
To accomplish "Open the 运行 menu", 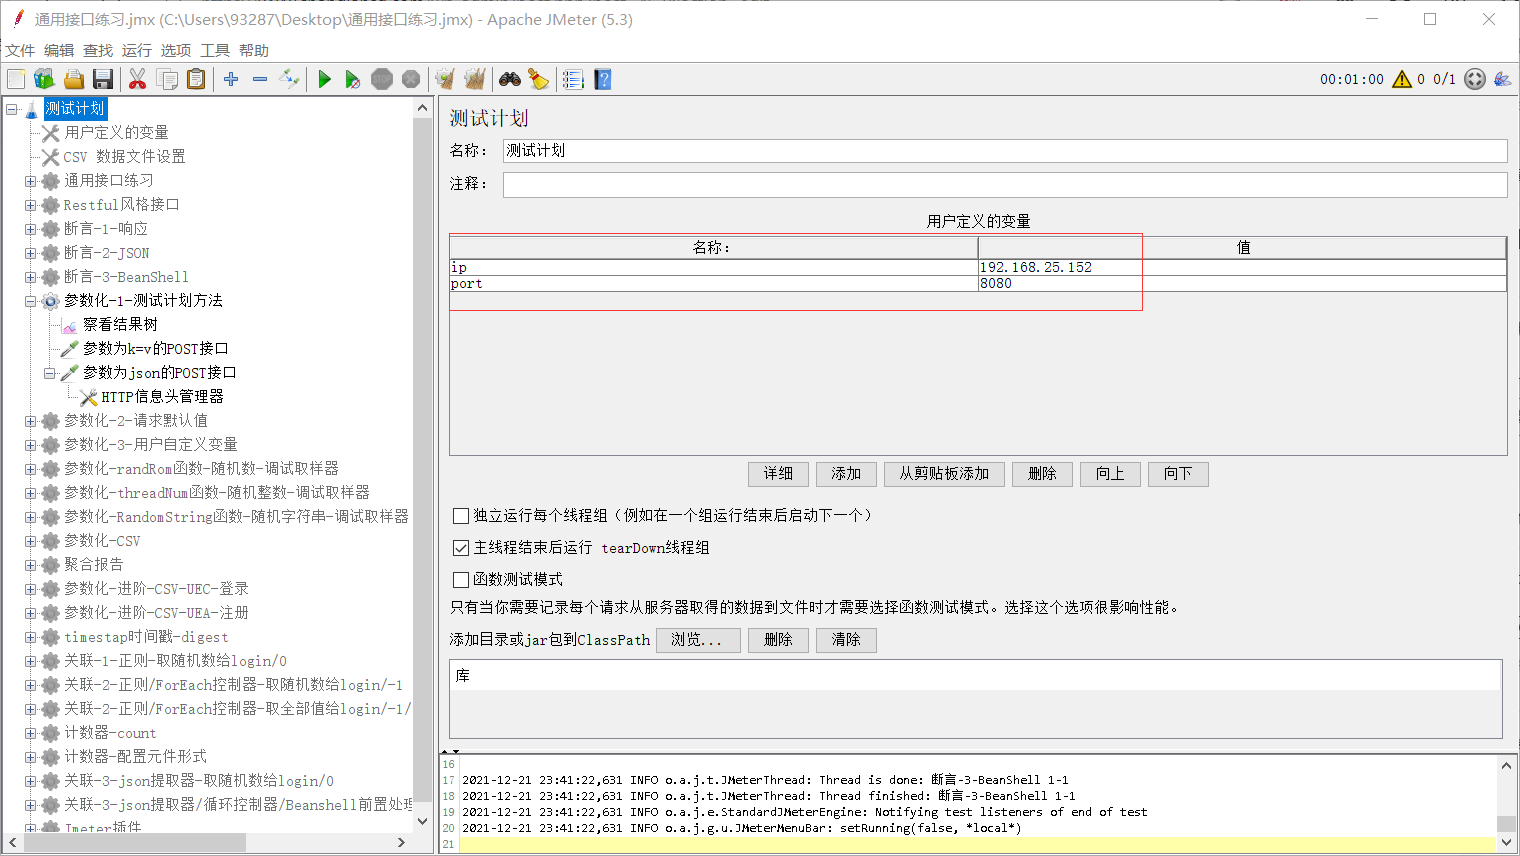I will pyautogui.click(x=137, y=51).
